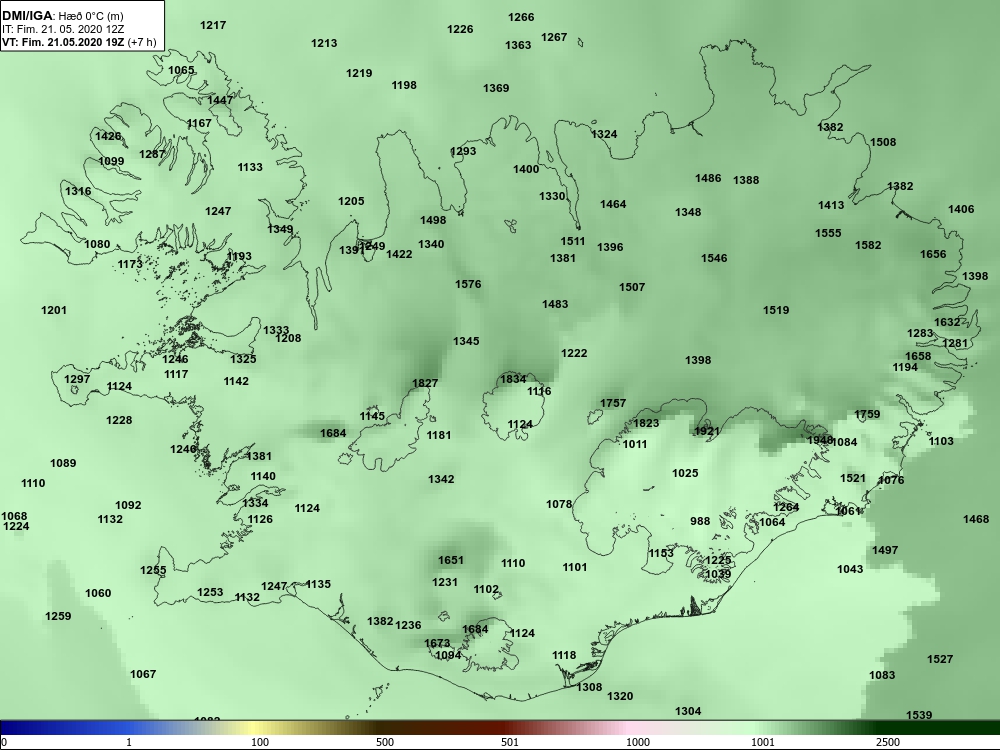The height and width of the screenshot is (750, 1000).
Task: Select the value 1464
Action: click(613, 204)
